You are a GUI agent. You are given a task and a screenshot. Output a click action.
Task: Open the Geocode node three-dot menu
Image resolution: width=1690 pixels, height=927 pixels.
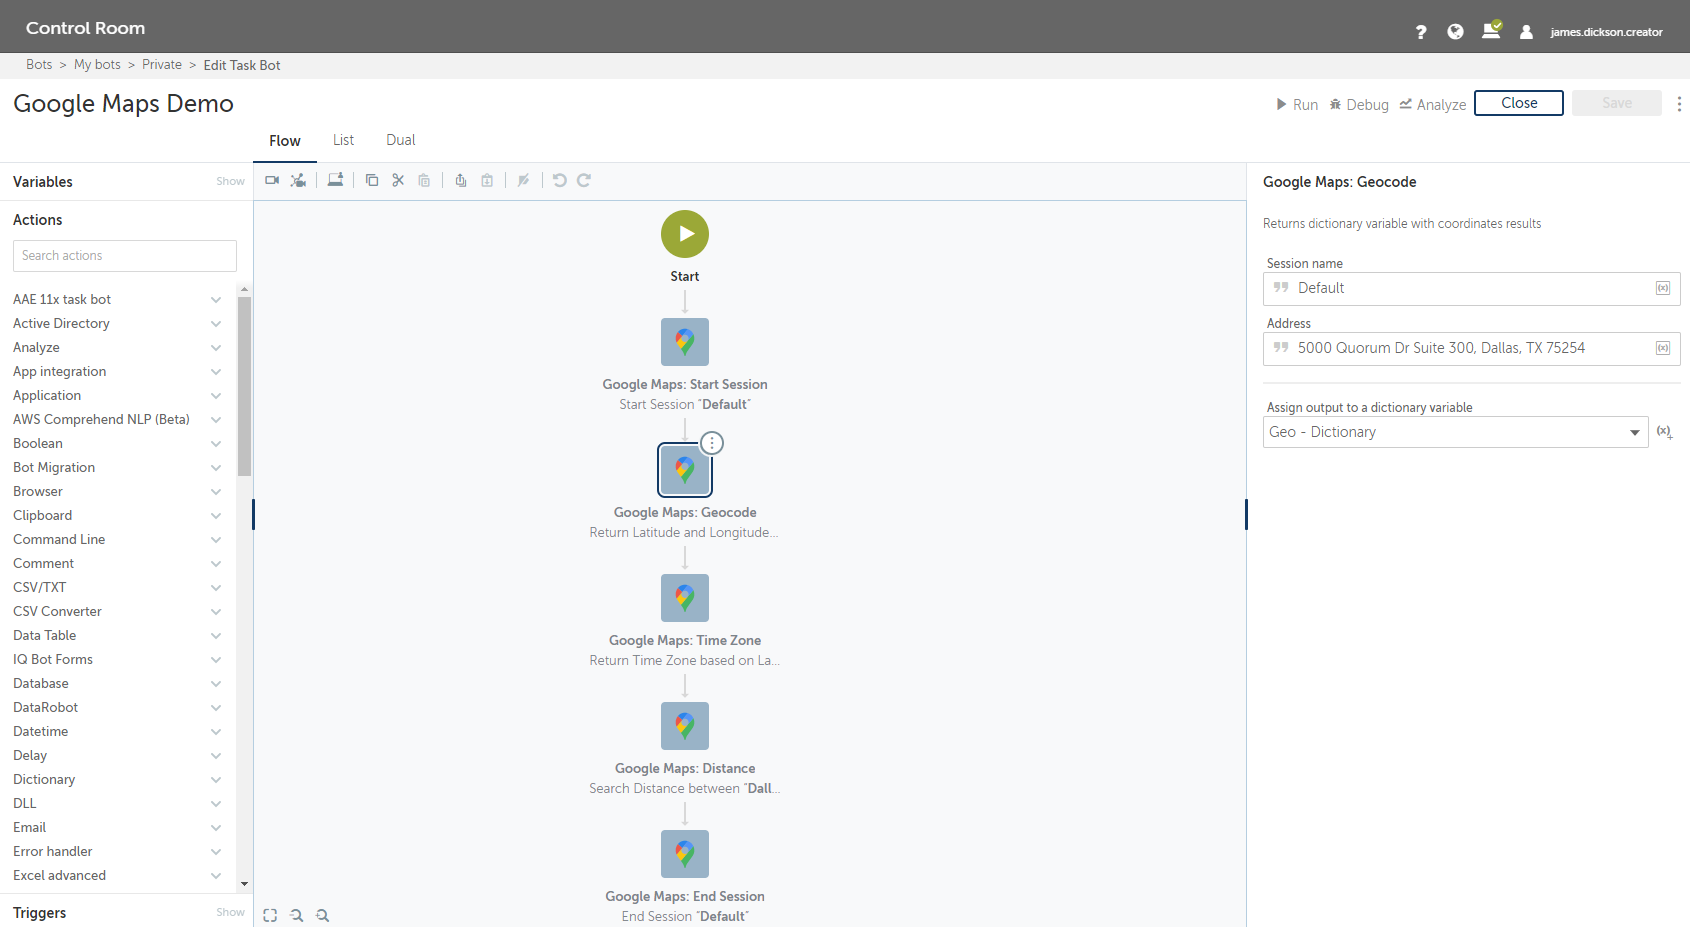tap(712, 443)
